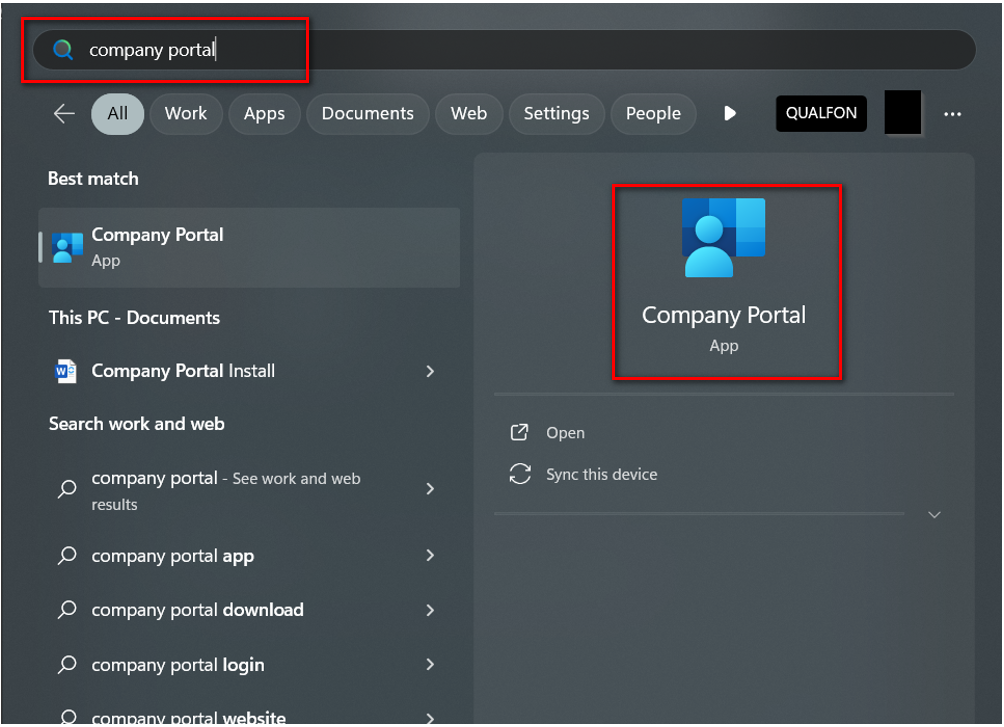Switch to the Settings filter tab
Image resolution: width=1004 pixels, height=727 pixels.
(556, 113)
